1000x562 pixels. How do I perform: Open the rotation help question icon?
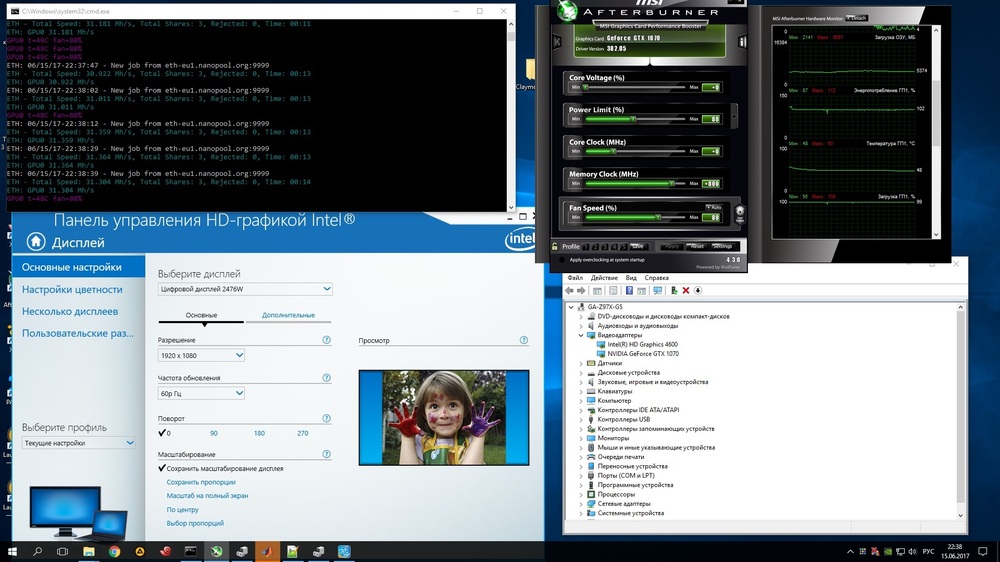327,418
